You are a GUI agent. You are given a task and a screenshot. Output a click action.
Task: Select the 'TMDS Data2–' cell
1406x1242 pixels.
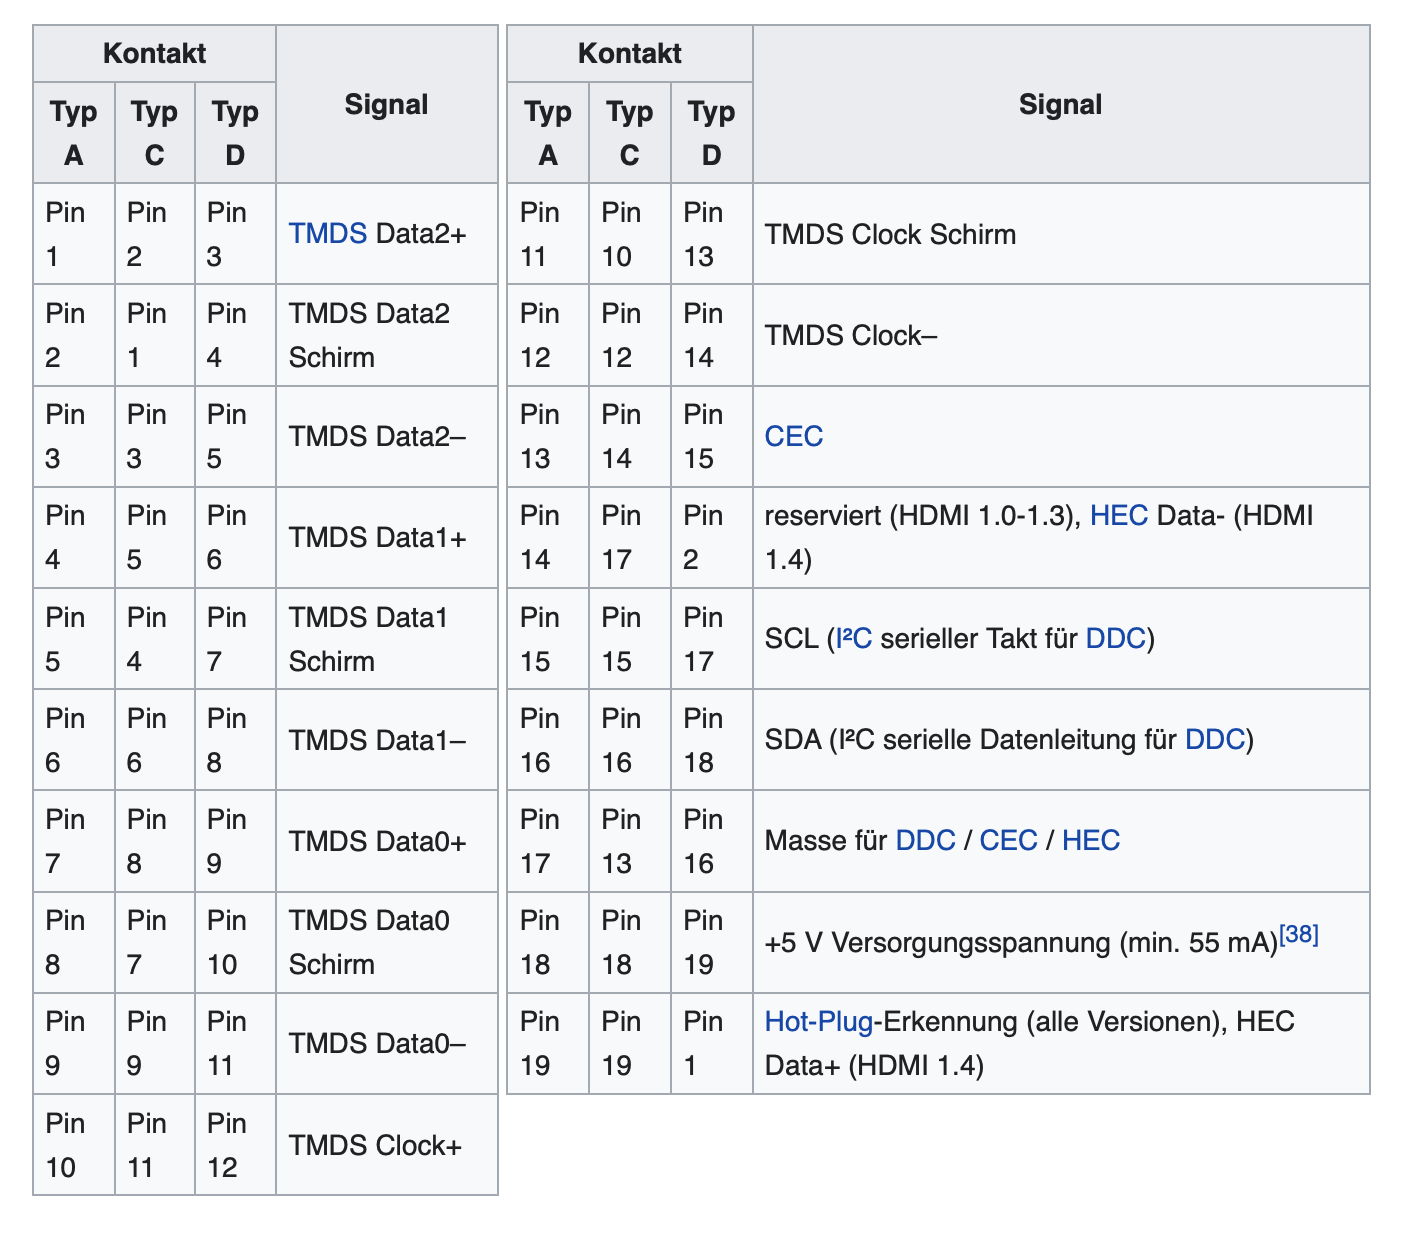[387, 437]
